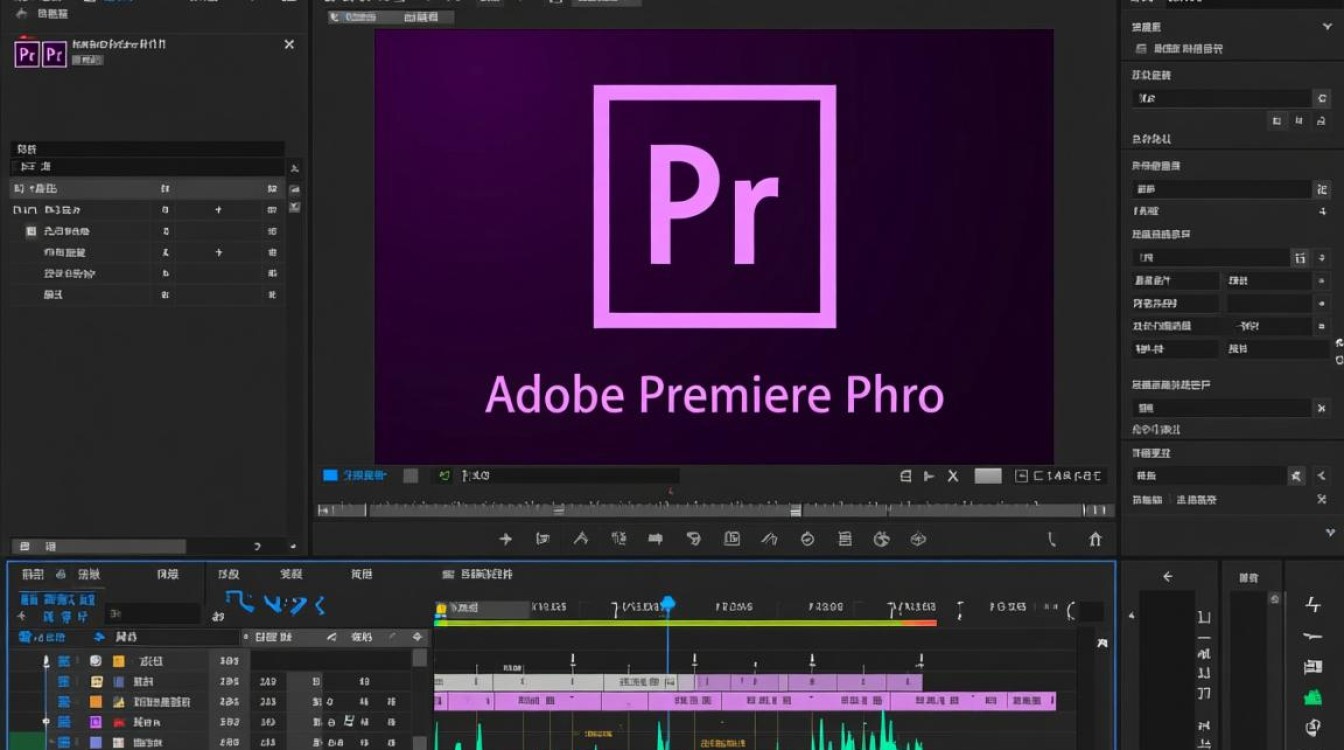Click the light gray rectangle swatch under preview

(x=988, y=476)
